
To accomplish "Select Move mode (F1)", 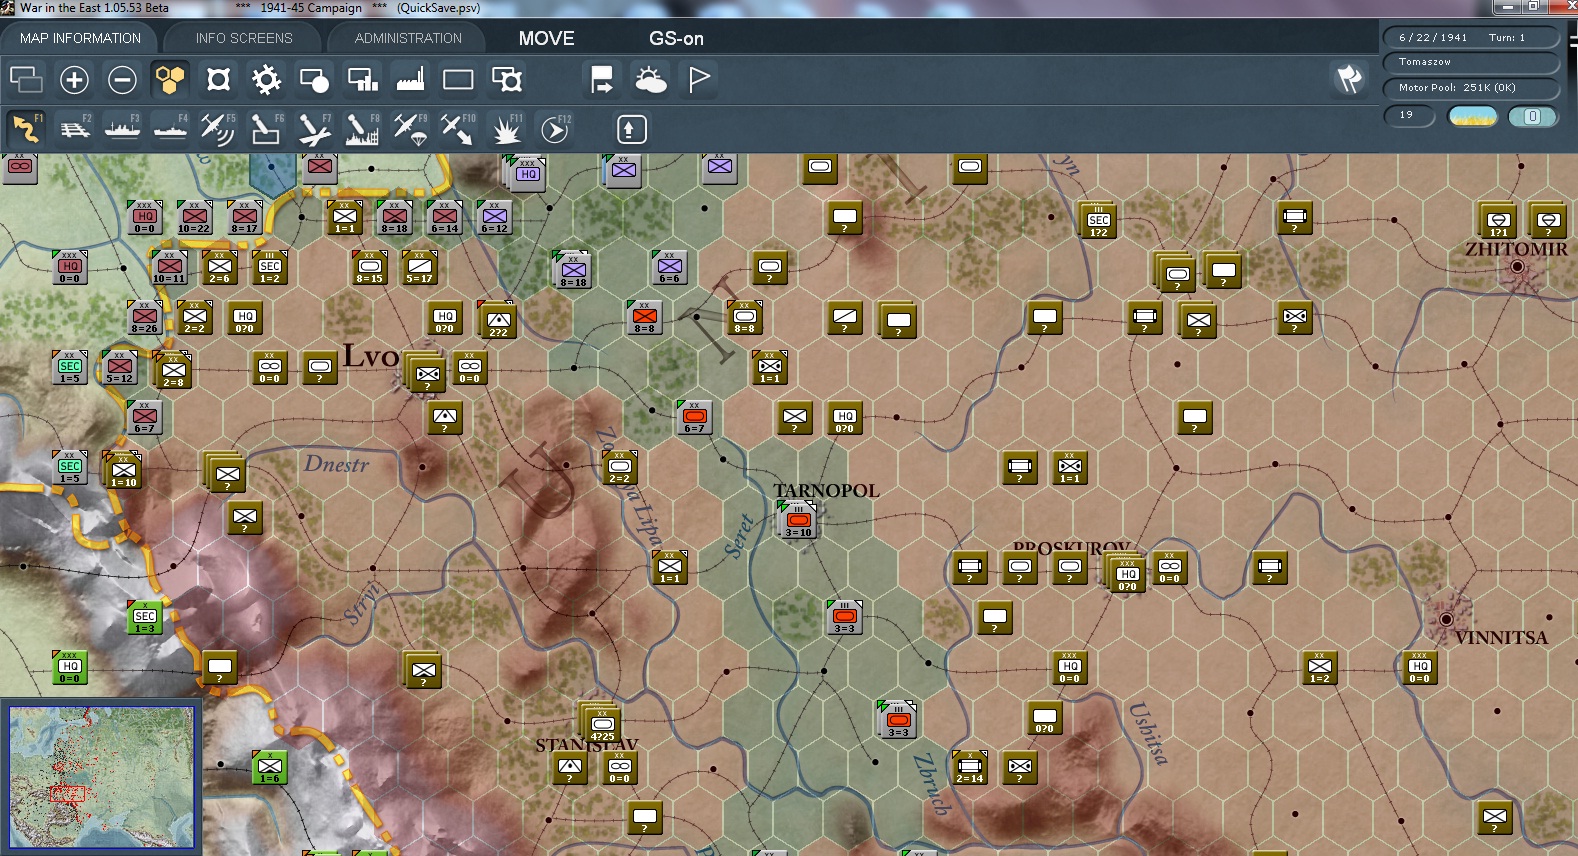I will click(x=27, y=129).
